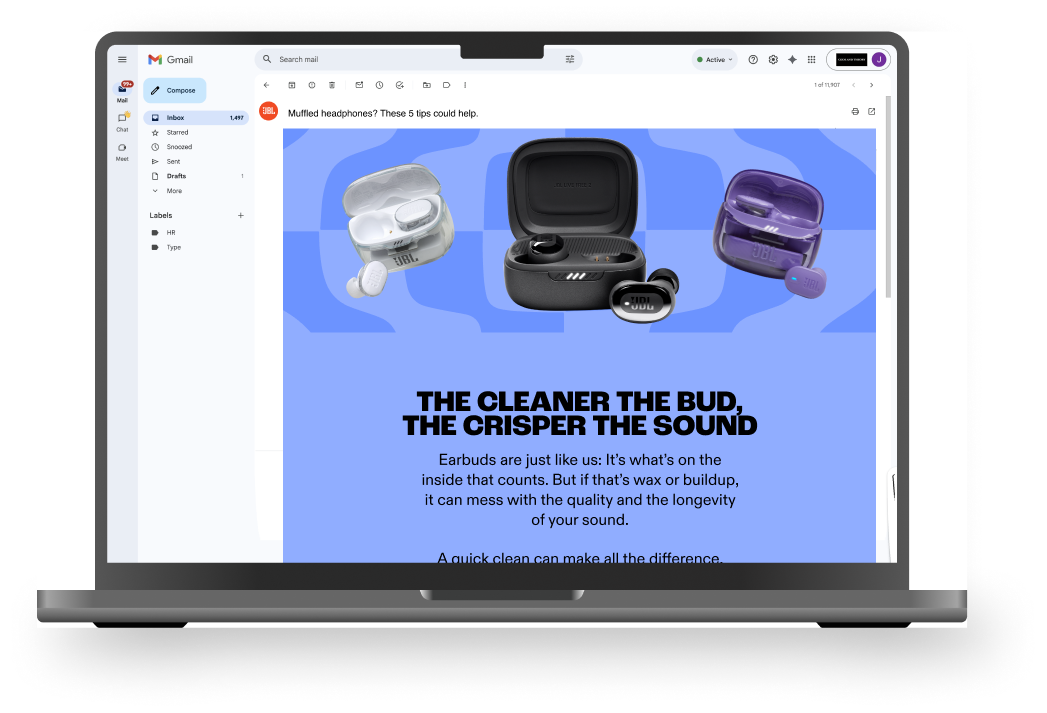
Task: Open the Chat section in side rail
Action: [122, 122]
